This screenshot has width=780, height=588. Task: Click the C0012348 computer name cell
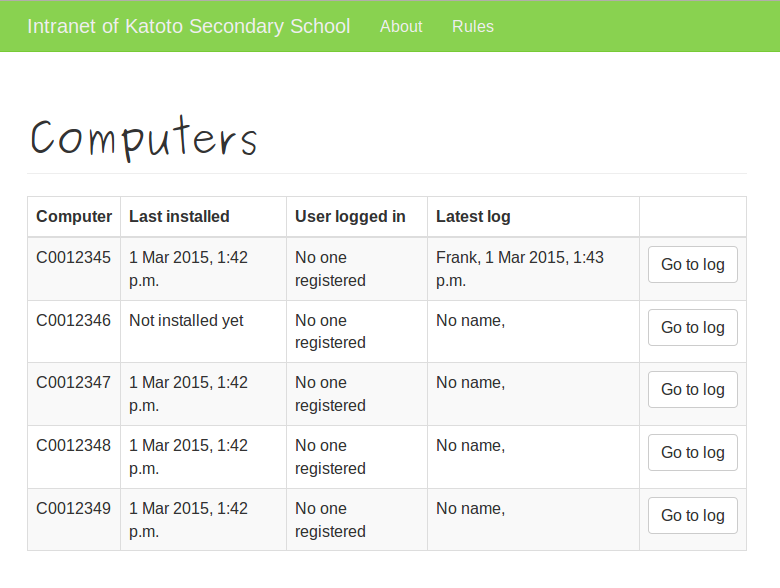[74, 445]
